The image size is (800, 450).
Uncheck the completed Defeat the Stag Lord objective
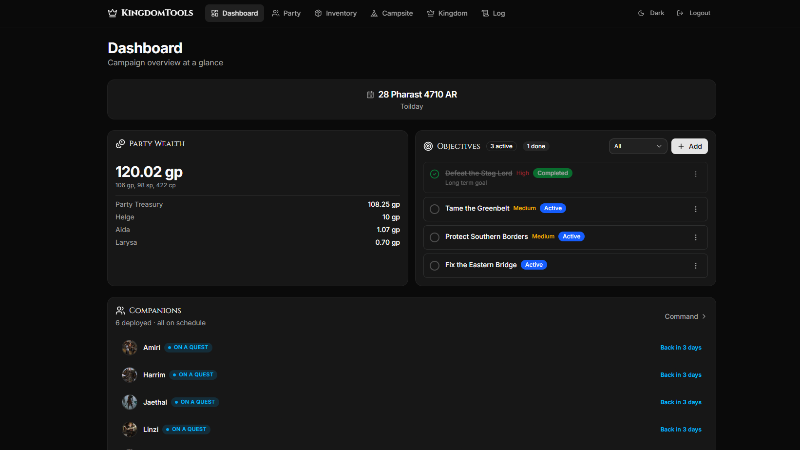click(x=434, y=174)
